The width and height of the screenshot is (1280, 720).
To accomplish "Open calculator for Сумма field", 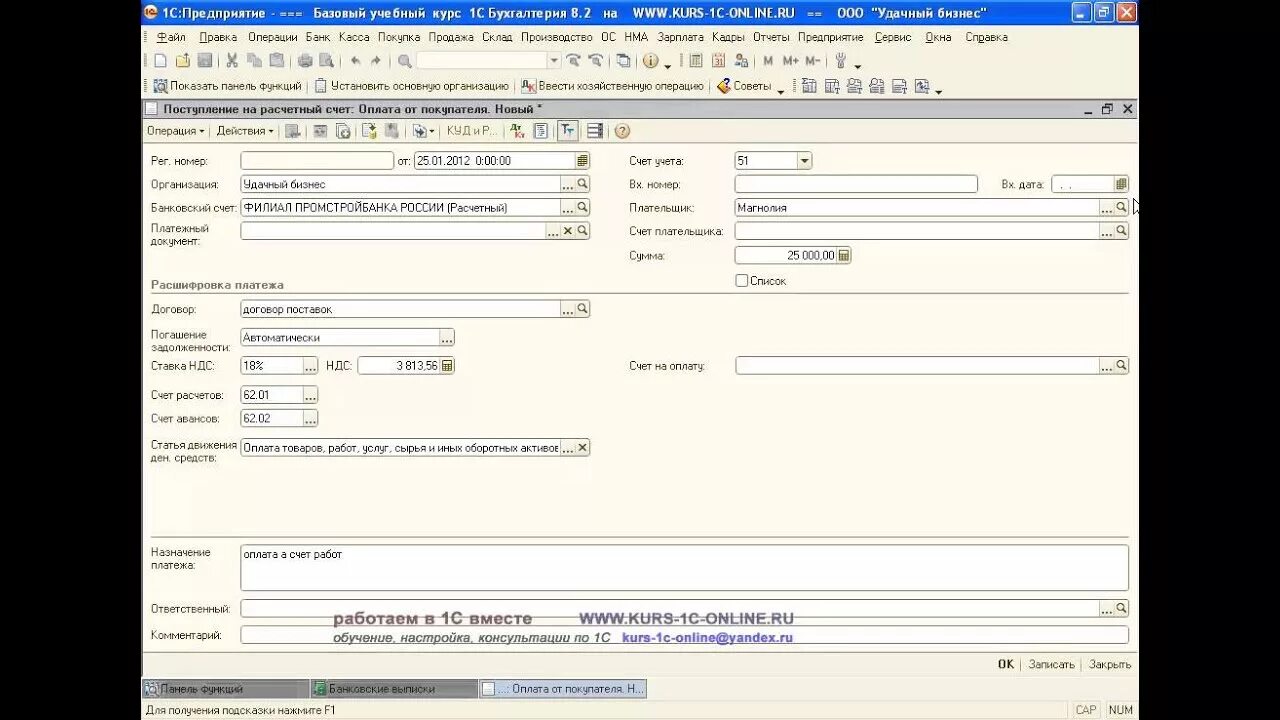I will (x=844, y=255).
